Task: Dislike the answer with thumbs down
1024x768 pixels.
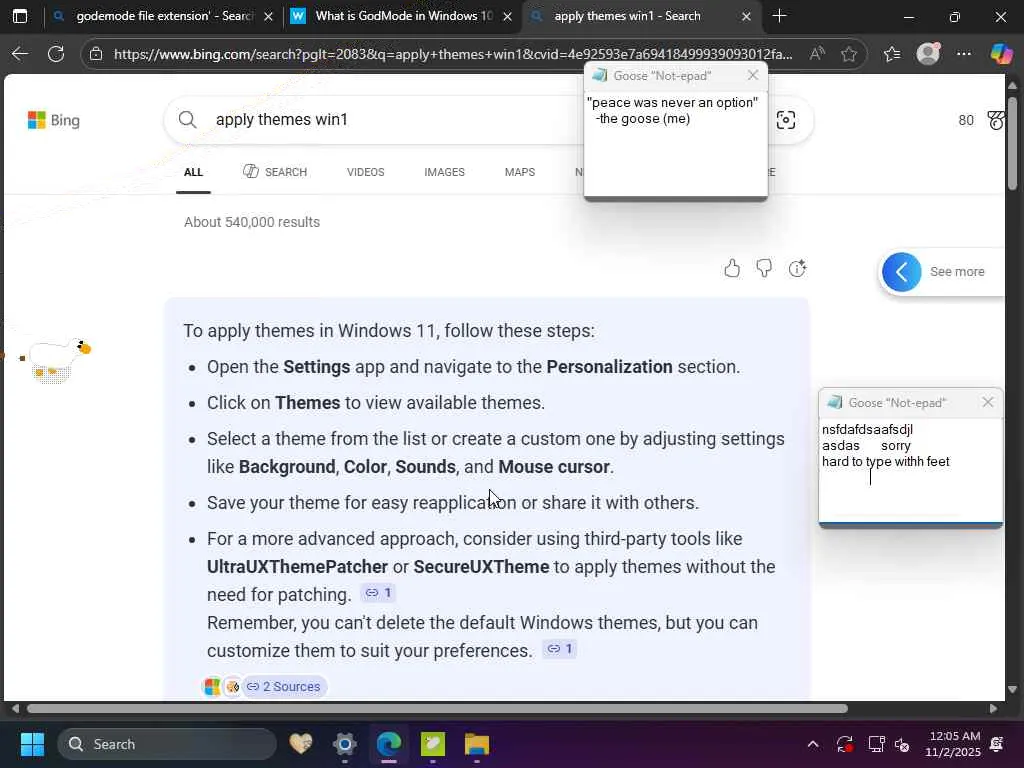Action: click(764, 268)
